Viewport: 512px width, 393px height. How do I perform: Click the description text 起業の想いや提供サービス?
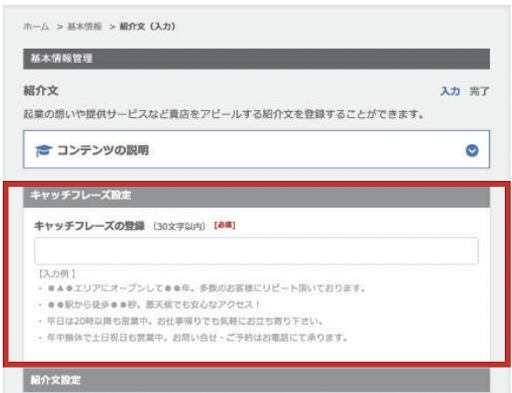click(224, 114)
